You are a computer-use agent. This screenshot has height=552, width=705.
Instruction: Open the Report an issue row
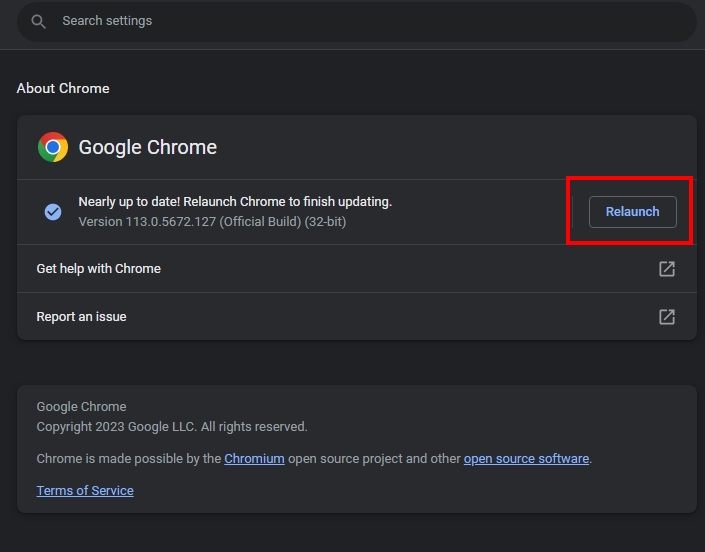pyautogui.click(x=81, y=316)
